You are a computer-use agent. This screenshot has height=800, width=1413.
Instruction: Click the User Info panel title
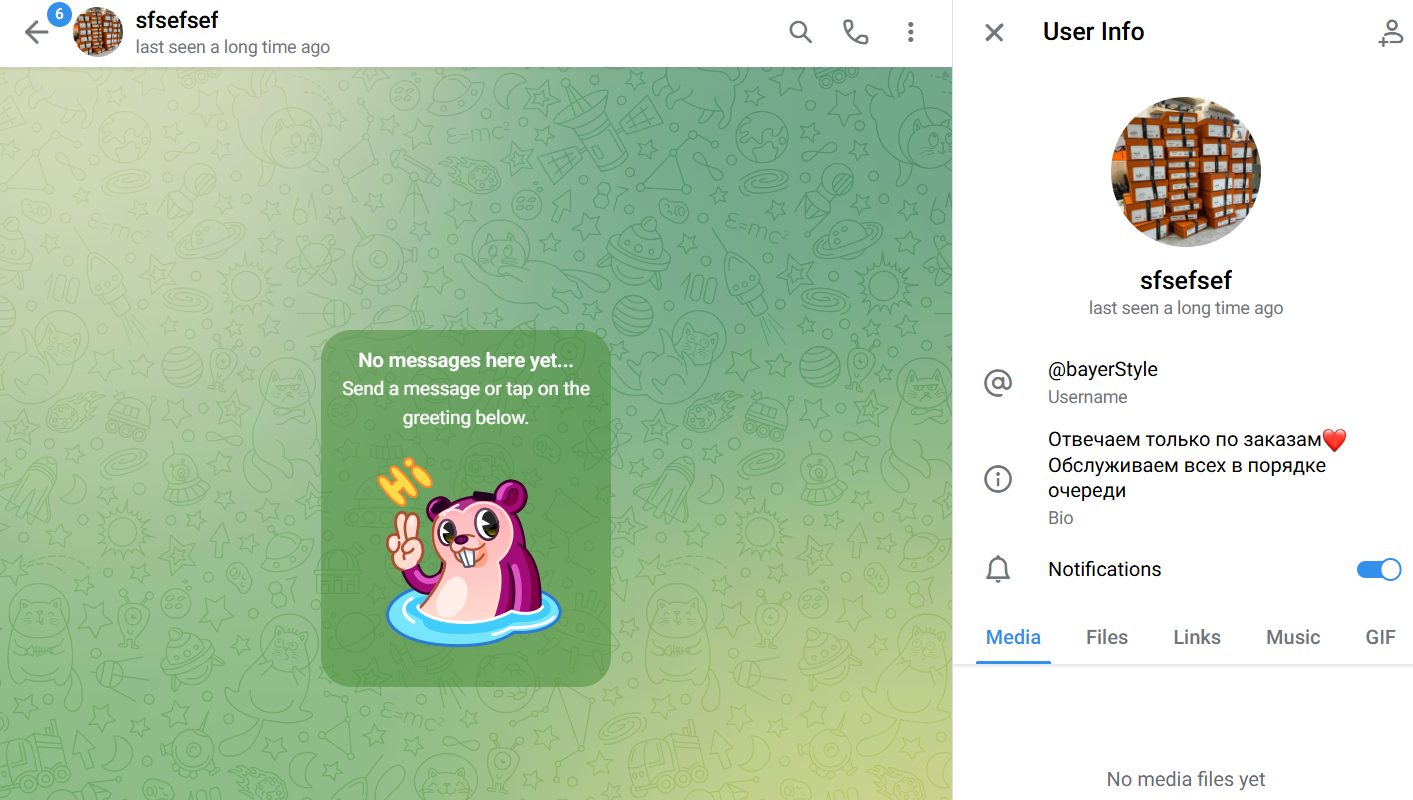point(1093,32)
